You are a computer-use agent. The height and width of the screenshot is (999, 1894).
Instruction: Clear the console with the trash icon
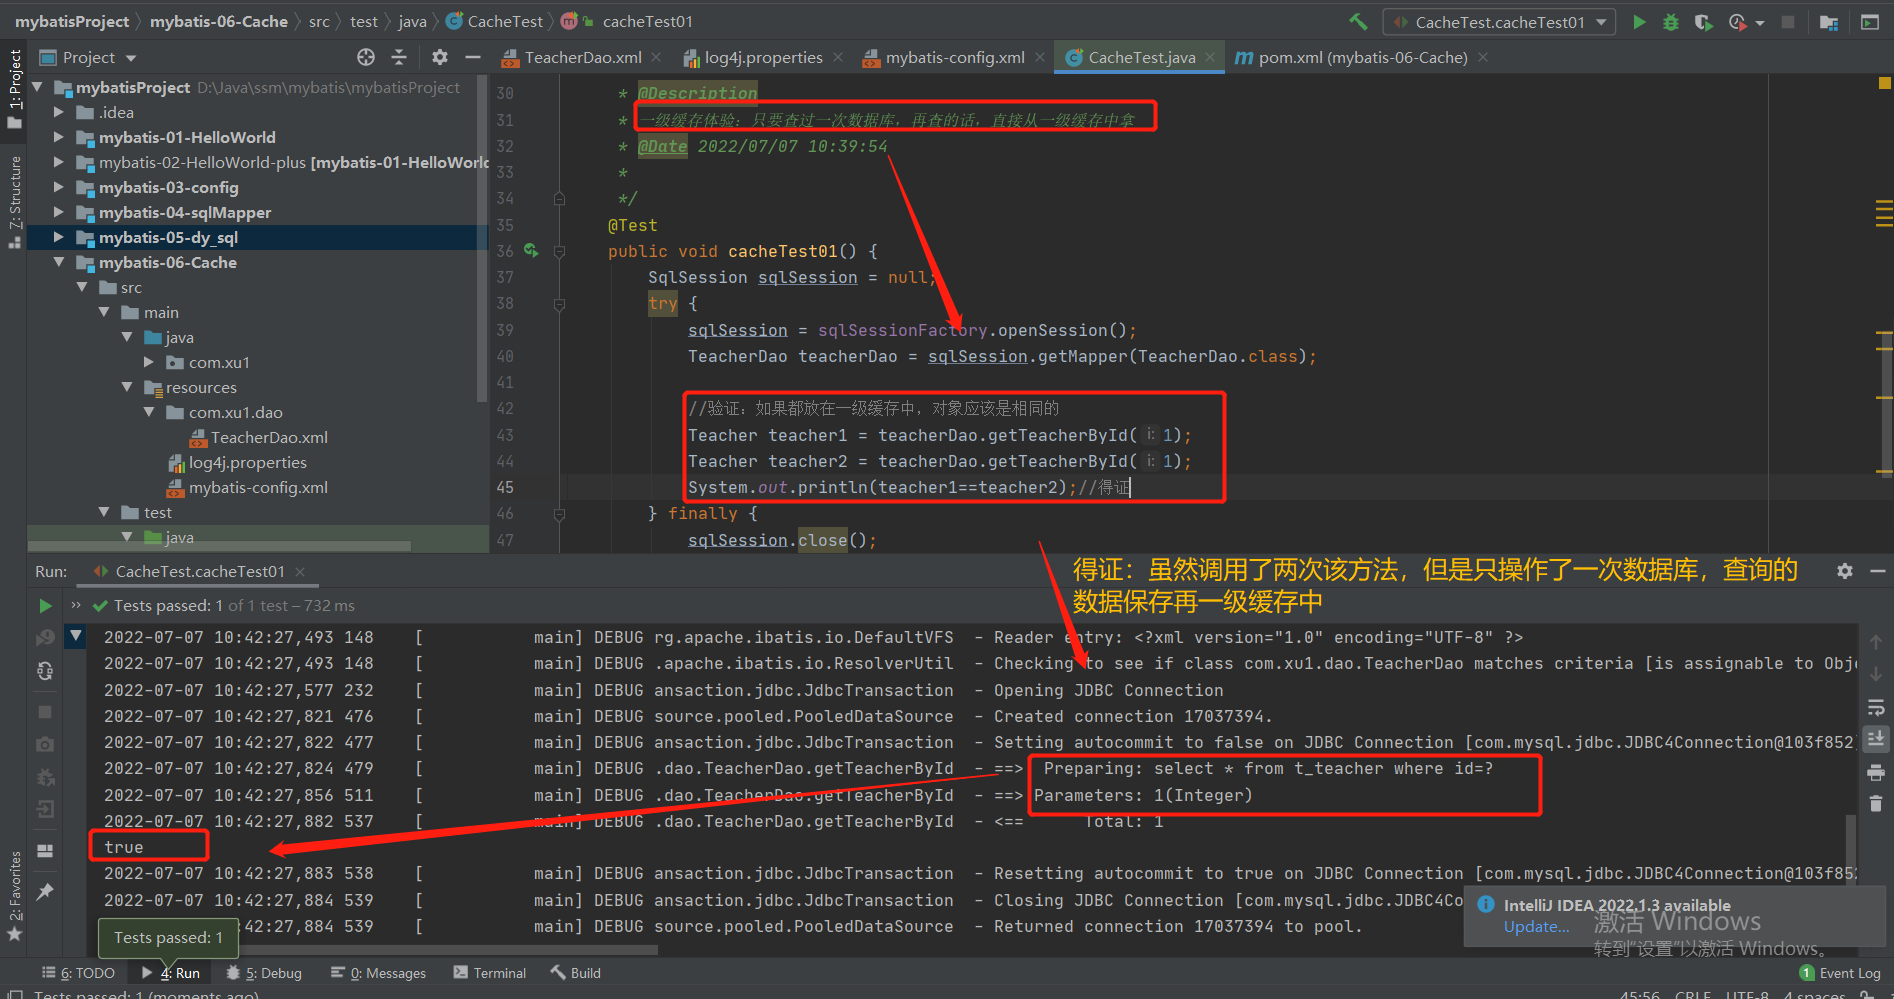[x=1876, y=803]
